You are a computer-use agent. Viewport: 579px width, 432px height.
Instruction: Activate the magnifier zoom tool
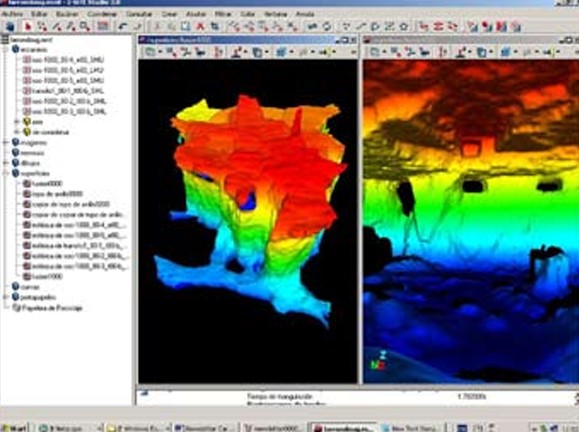click(85, 27)
